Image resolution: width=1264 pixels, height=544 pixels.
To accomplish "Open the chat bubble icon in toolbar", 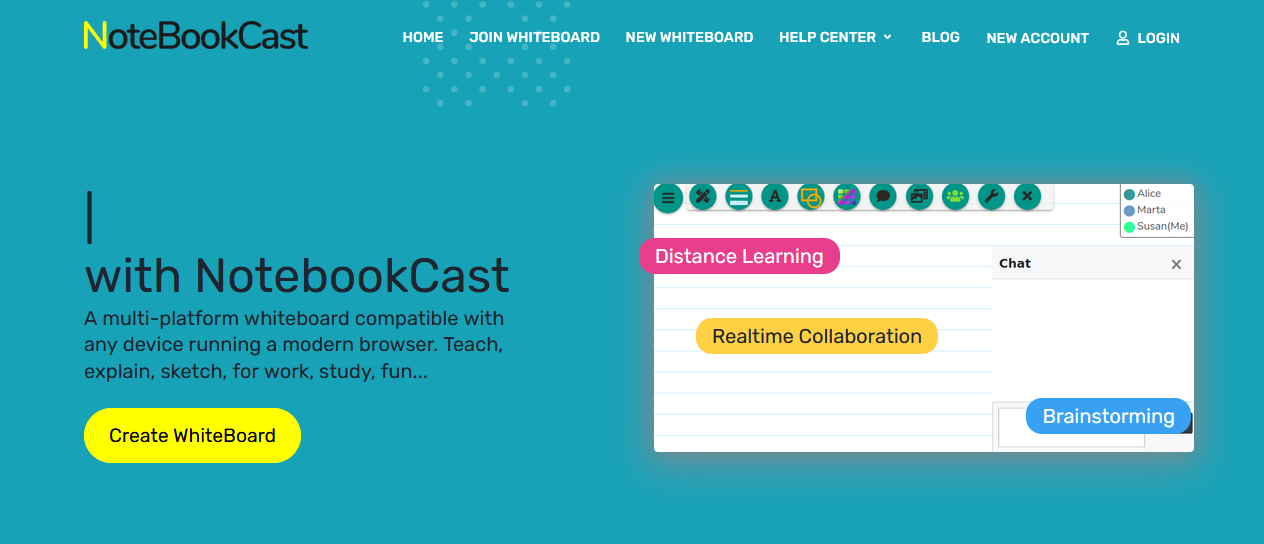I will pyautogui.click(x=883, y=196).
